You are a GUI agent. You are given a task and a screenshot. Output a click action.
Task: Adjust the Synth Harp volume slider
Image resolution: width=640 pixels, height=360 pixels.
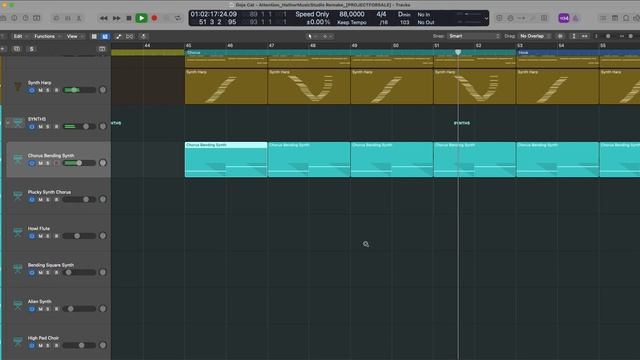(x=79, y=90)
